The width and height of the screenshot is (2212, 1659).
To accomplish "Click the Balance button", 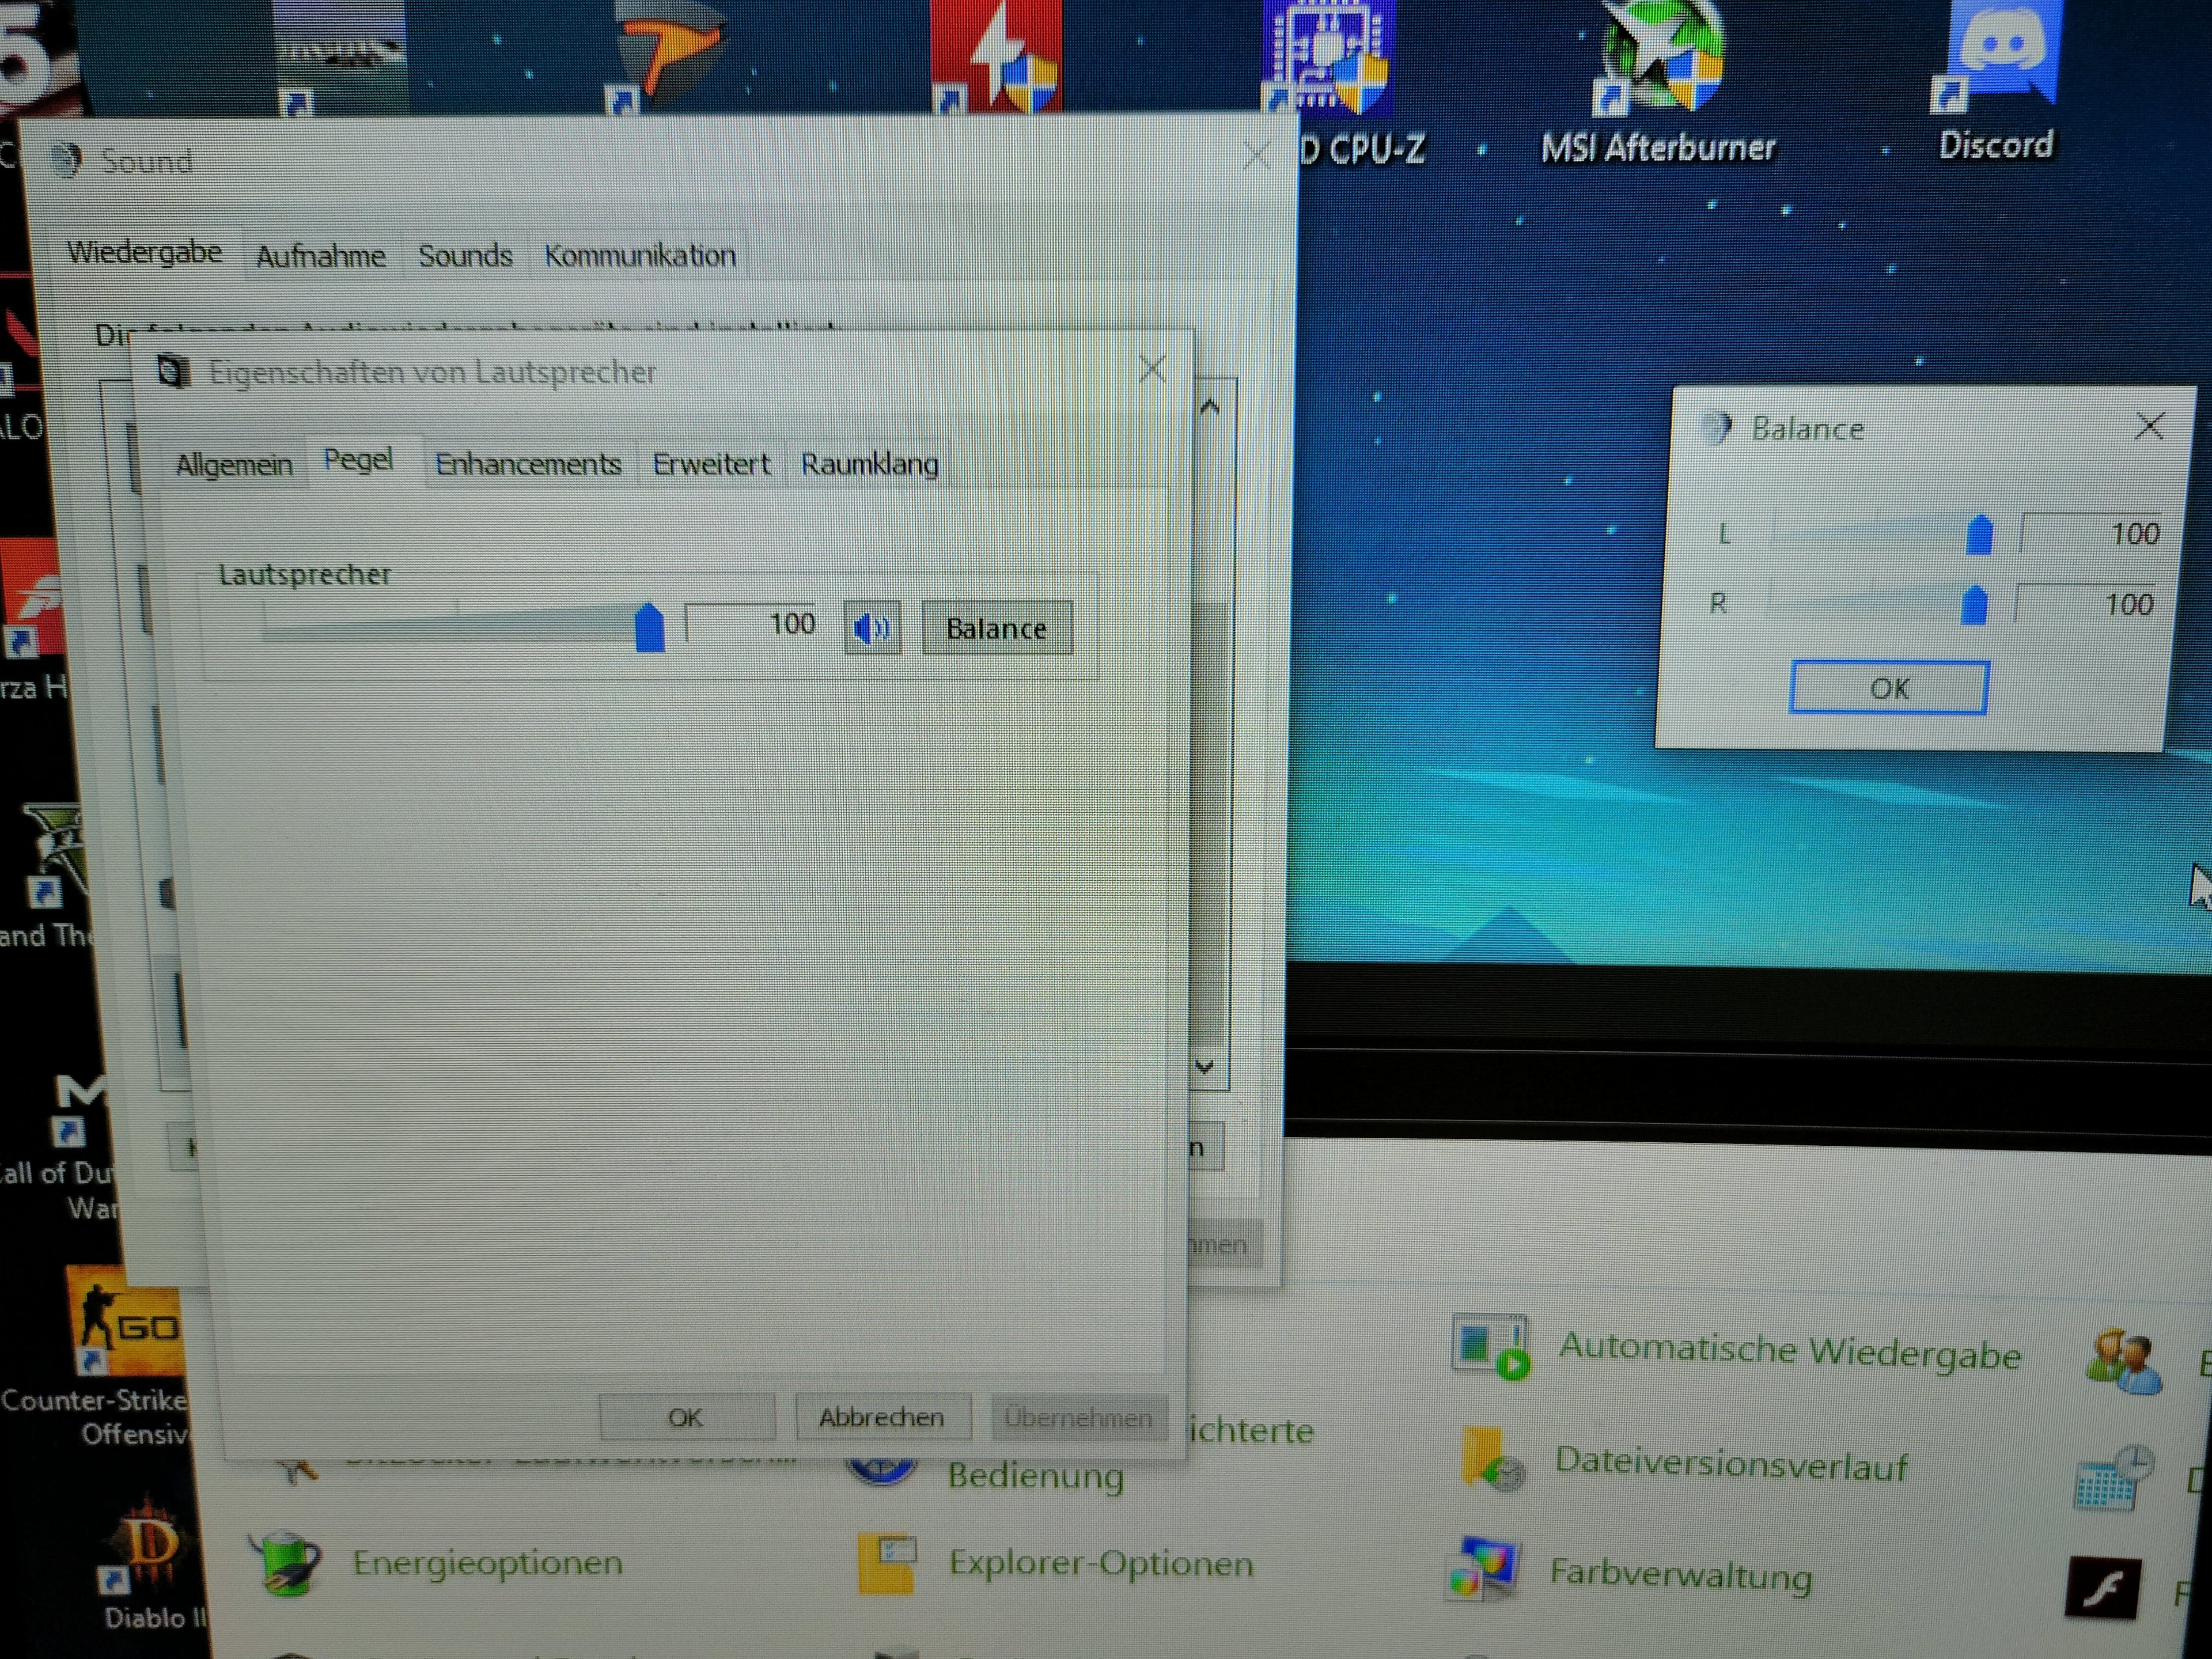I will [x=996, y=628].
